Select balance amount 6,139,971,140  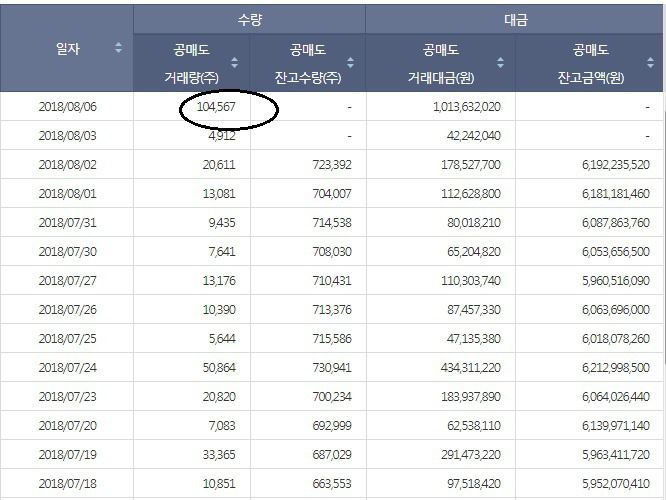(616, 425)
